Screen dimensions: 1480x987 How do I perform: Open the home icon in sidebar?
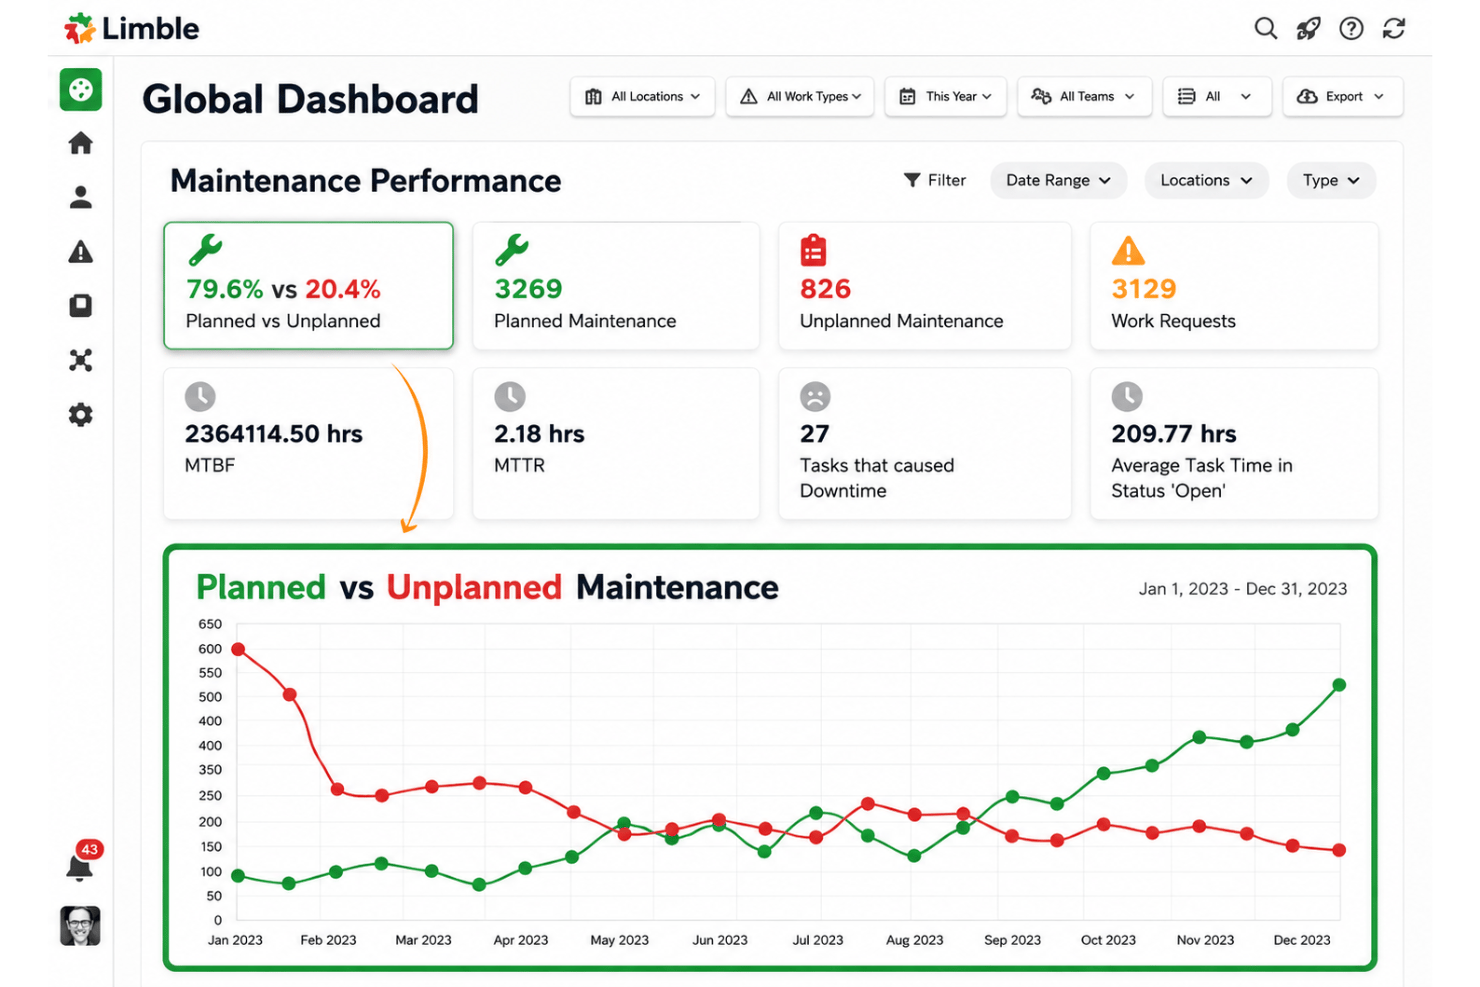(80, 143)
